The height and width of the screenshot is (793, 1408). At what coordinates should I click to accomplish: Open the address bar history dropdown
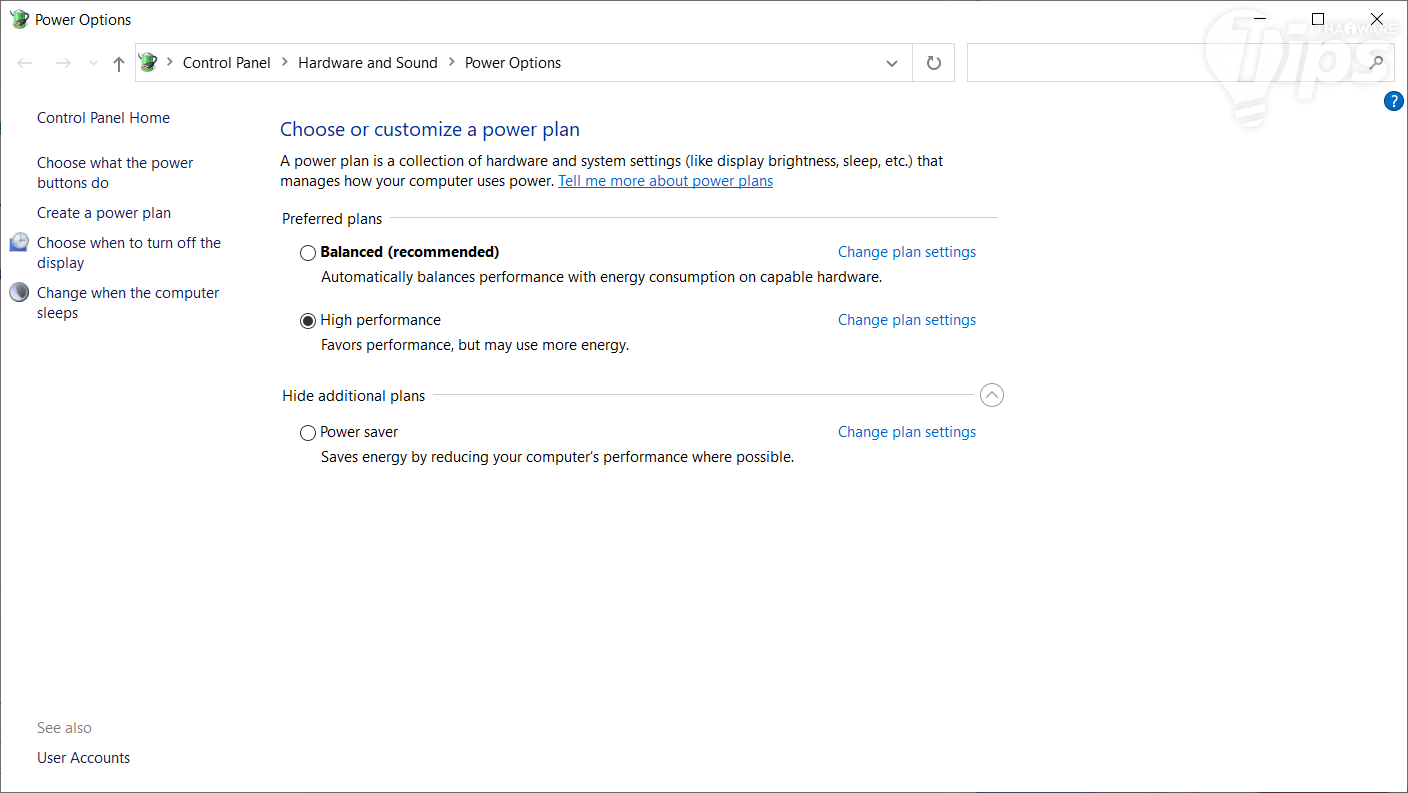pyautogui.click(x=892, y=63)
